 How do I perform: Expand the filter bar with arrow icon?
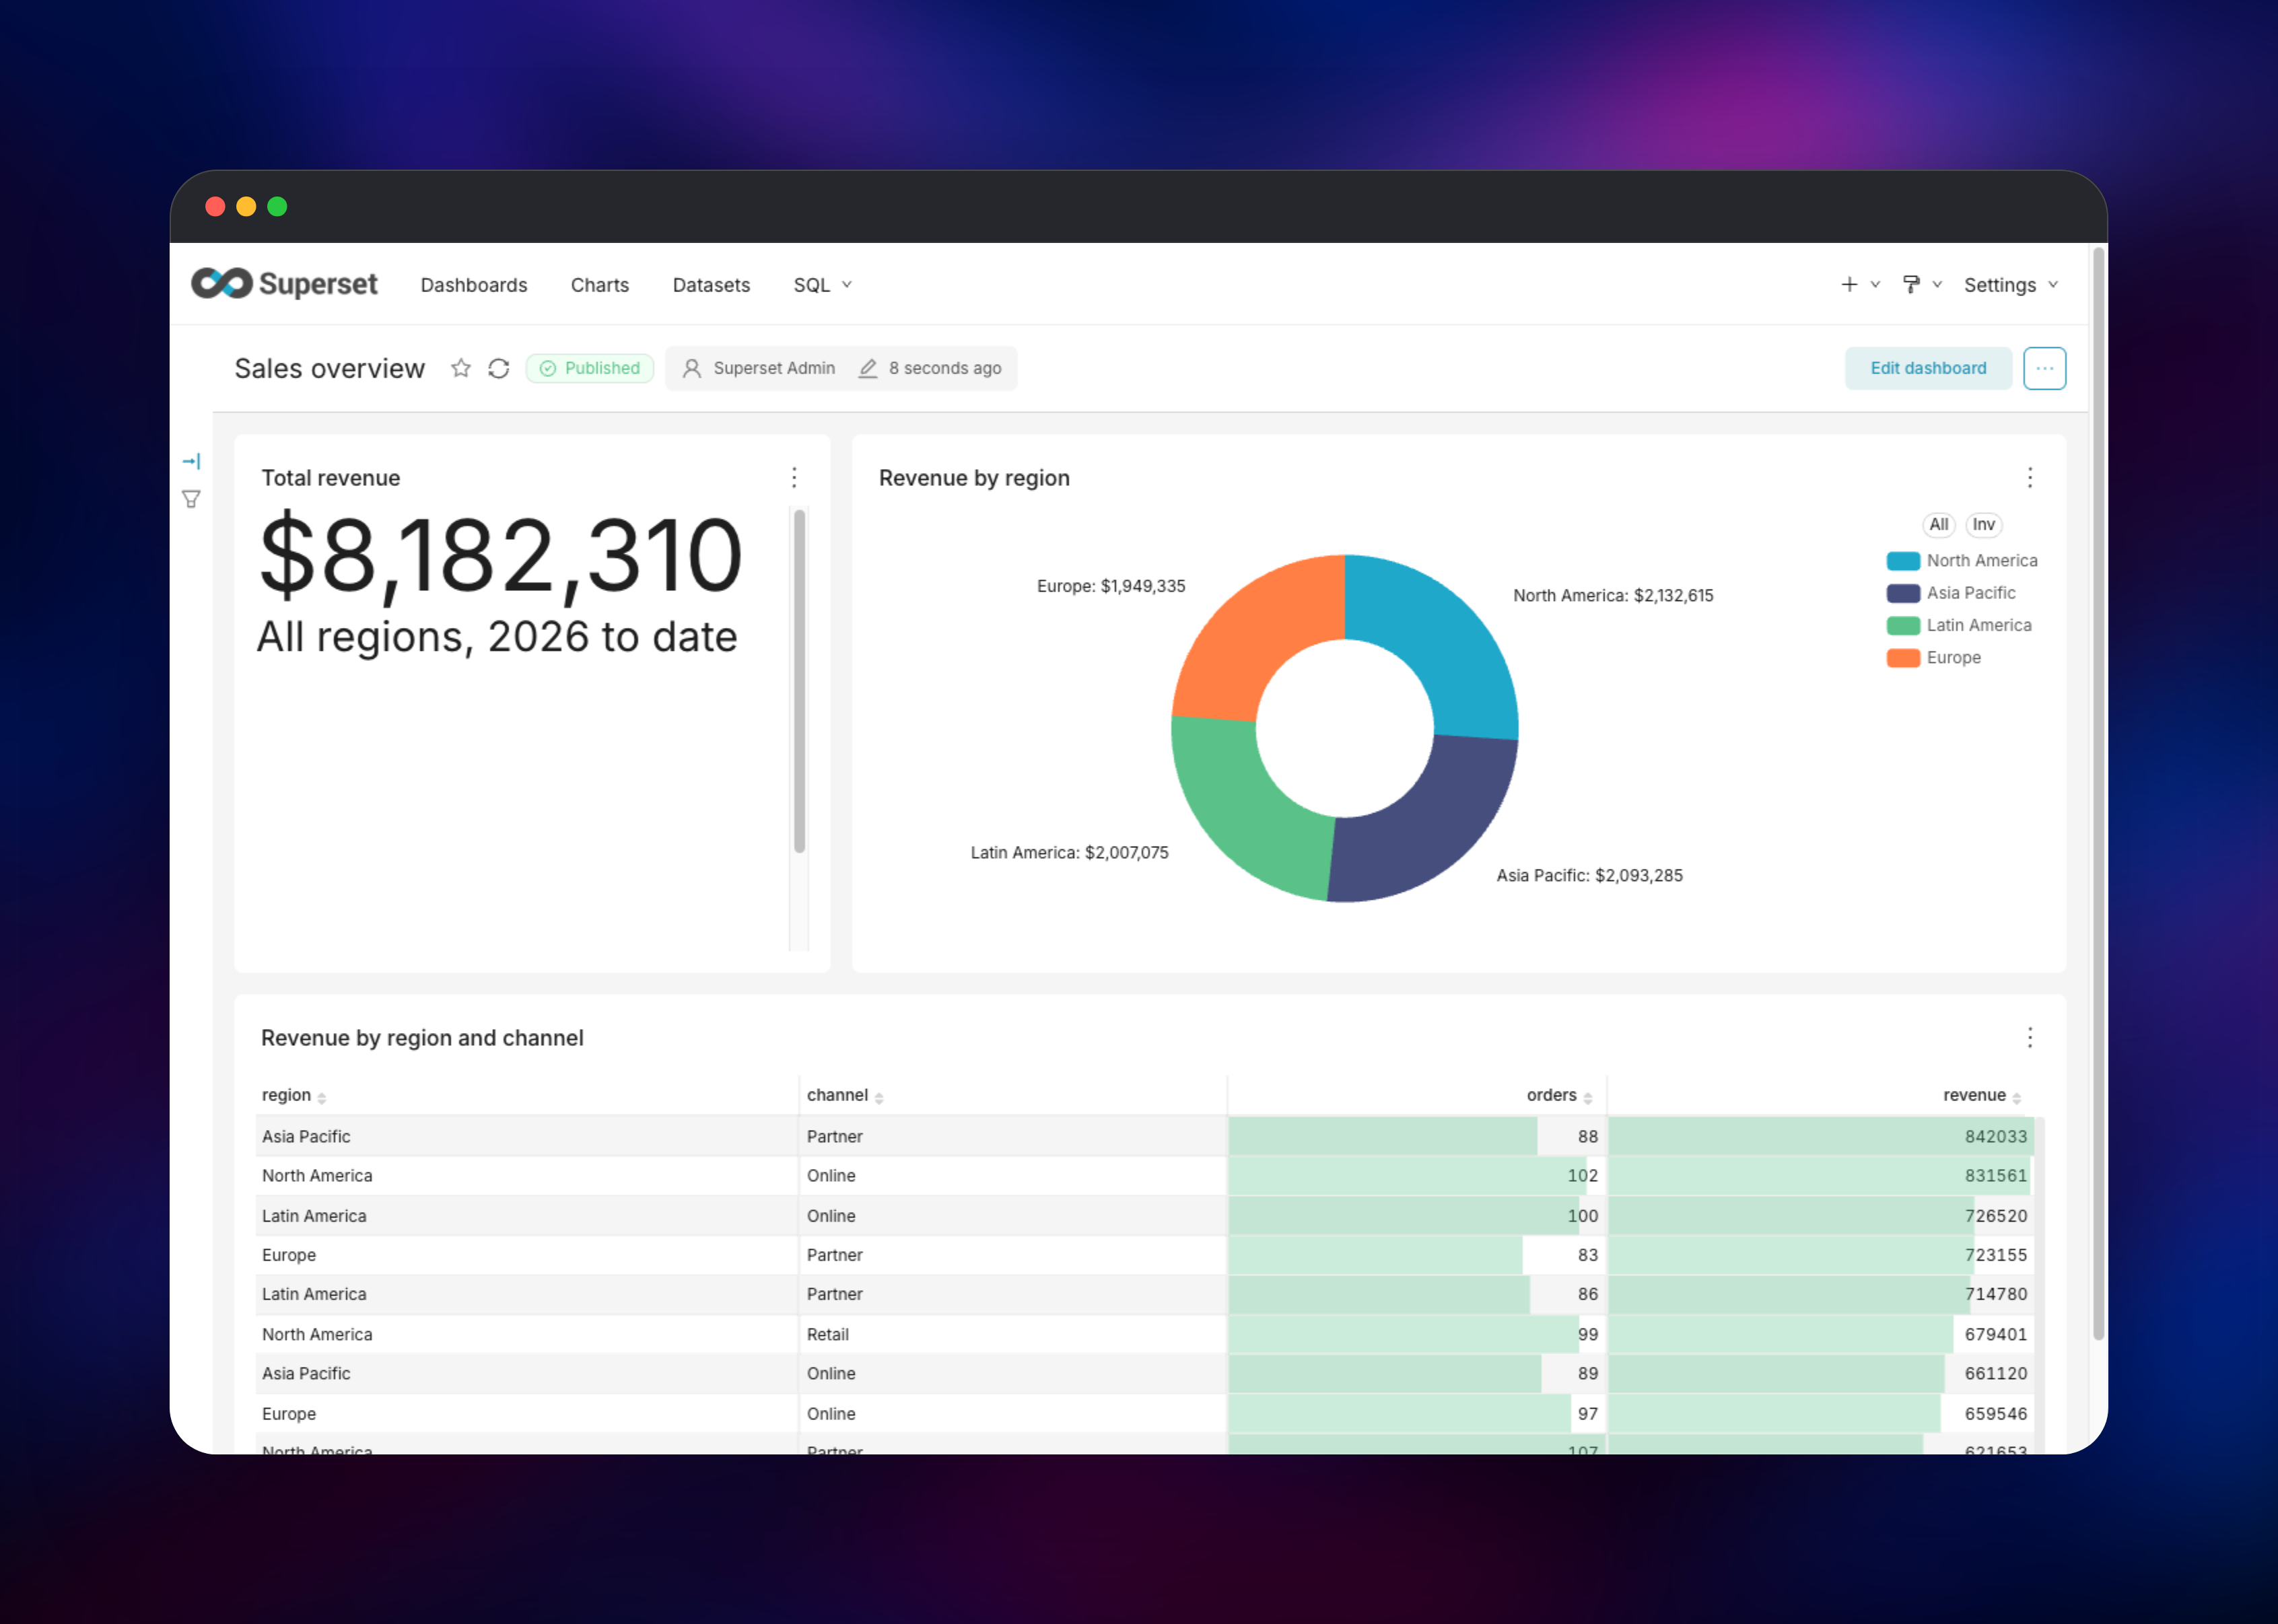(x=191, y=461)
